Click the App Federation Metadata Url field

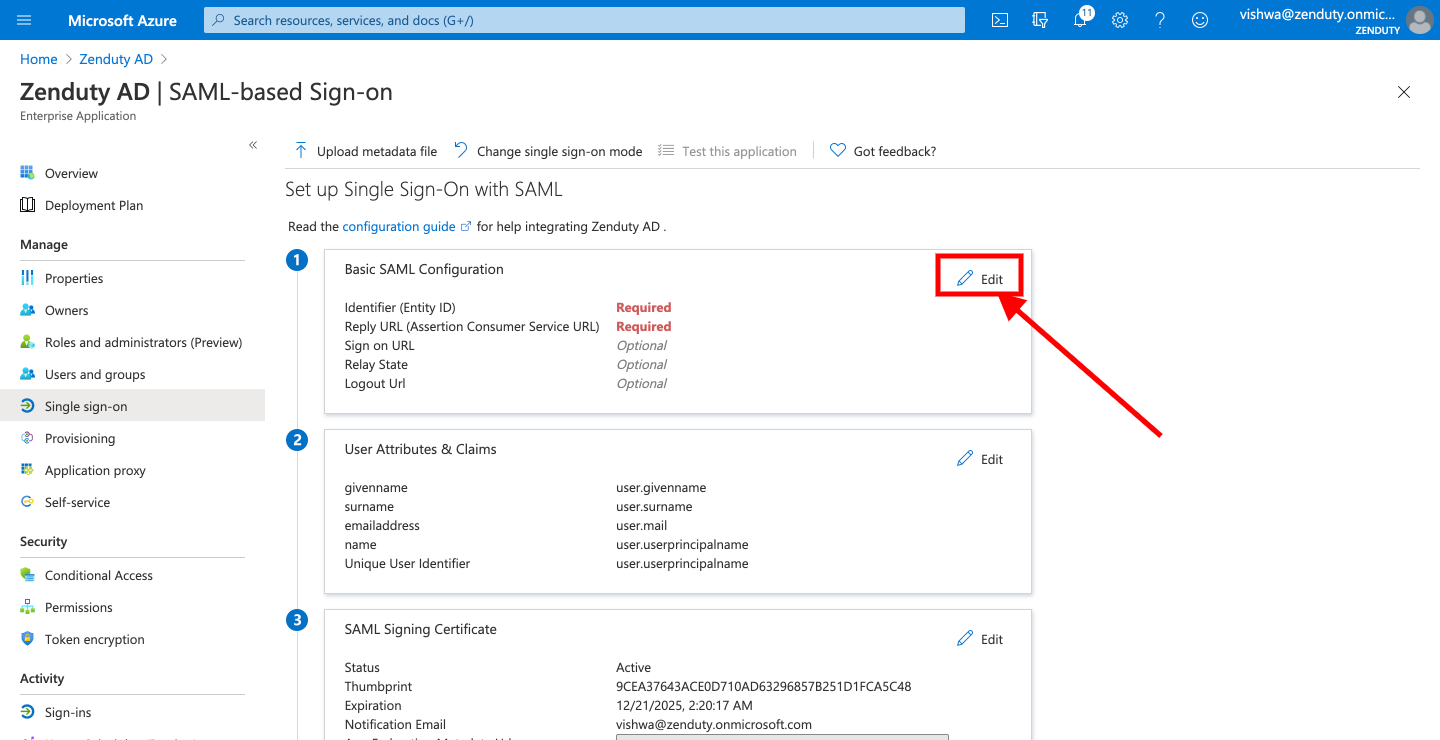[x=782, y=738]
